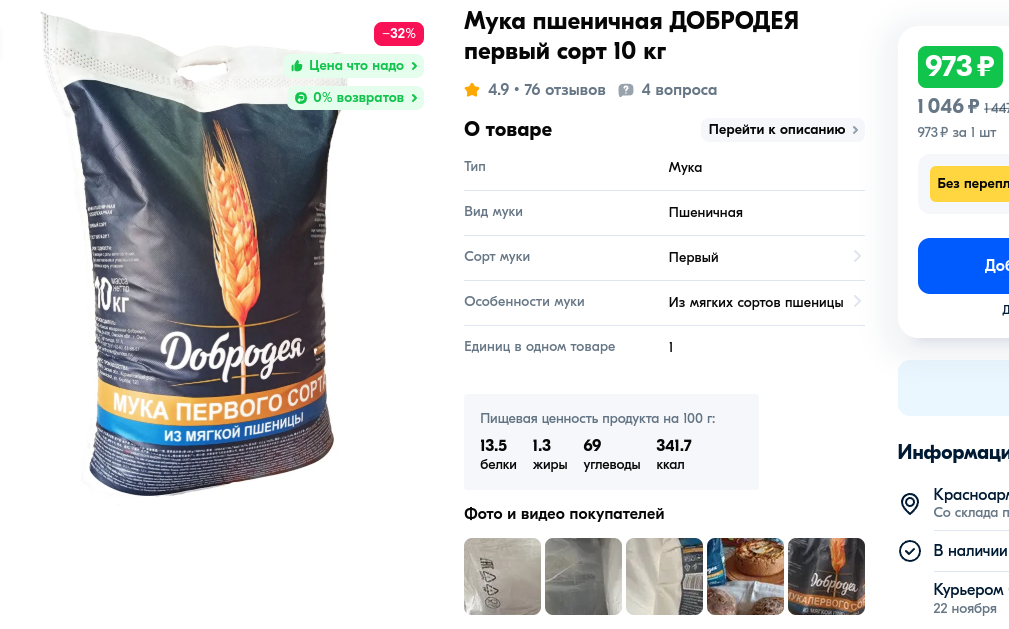Click the in-stock checkmark circle icon
Screen dimensions: 1009x629
point(910,550)
